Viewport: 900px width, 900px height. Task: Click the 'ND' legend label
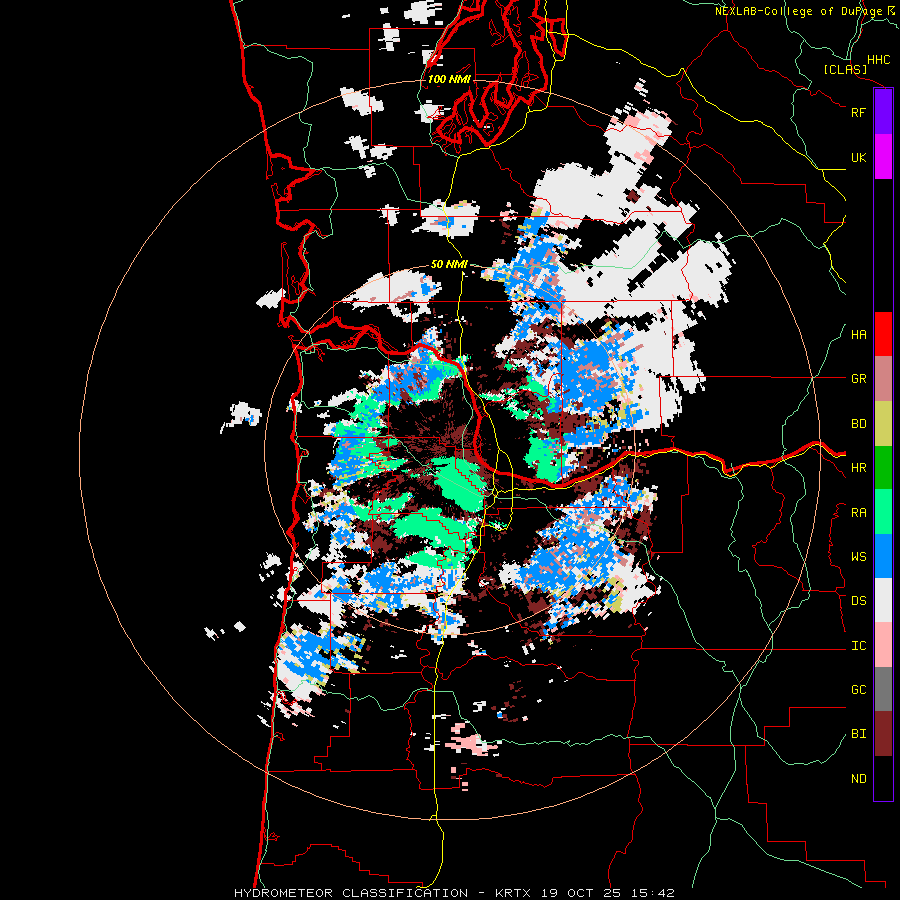pyautogui.click(x=858, y=779)
